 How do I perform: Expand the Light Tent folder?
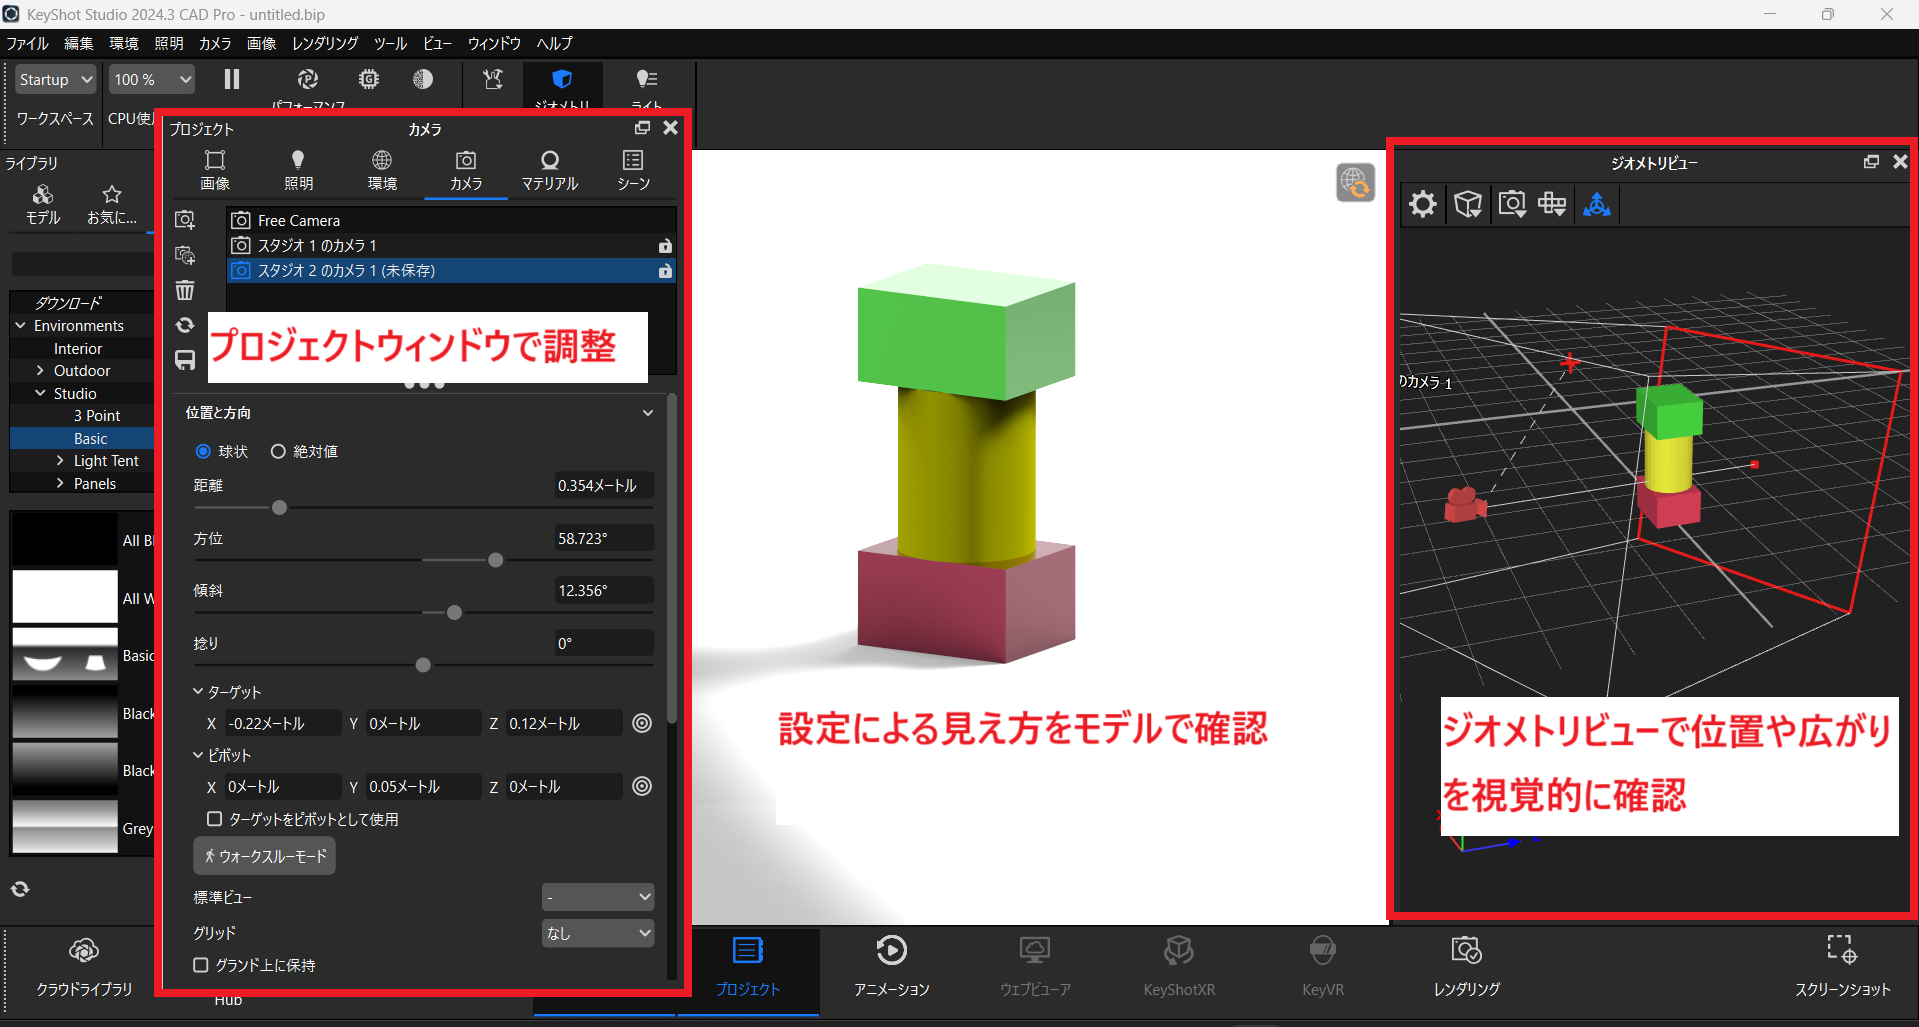(60, 461)
